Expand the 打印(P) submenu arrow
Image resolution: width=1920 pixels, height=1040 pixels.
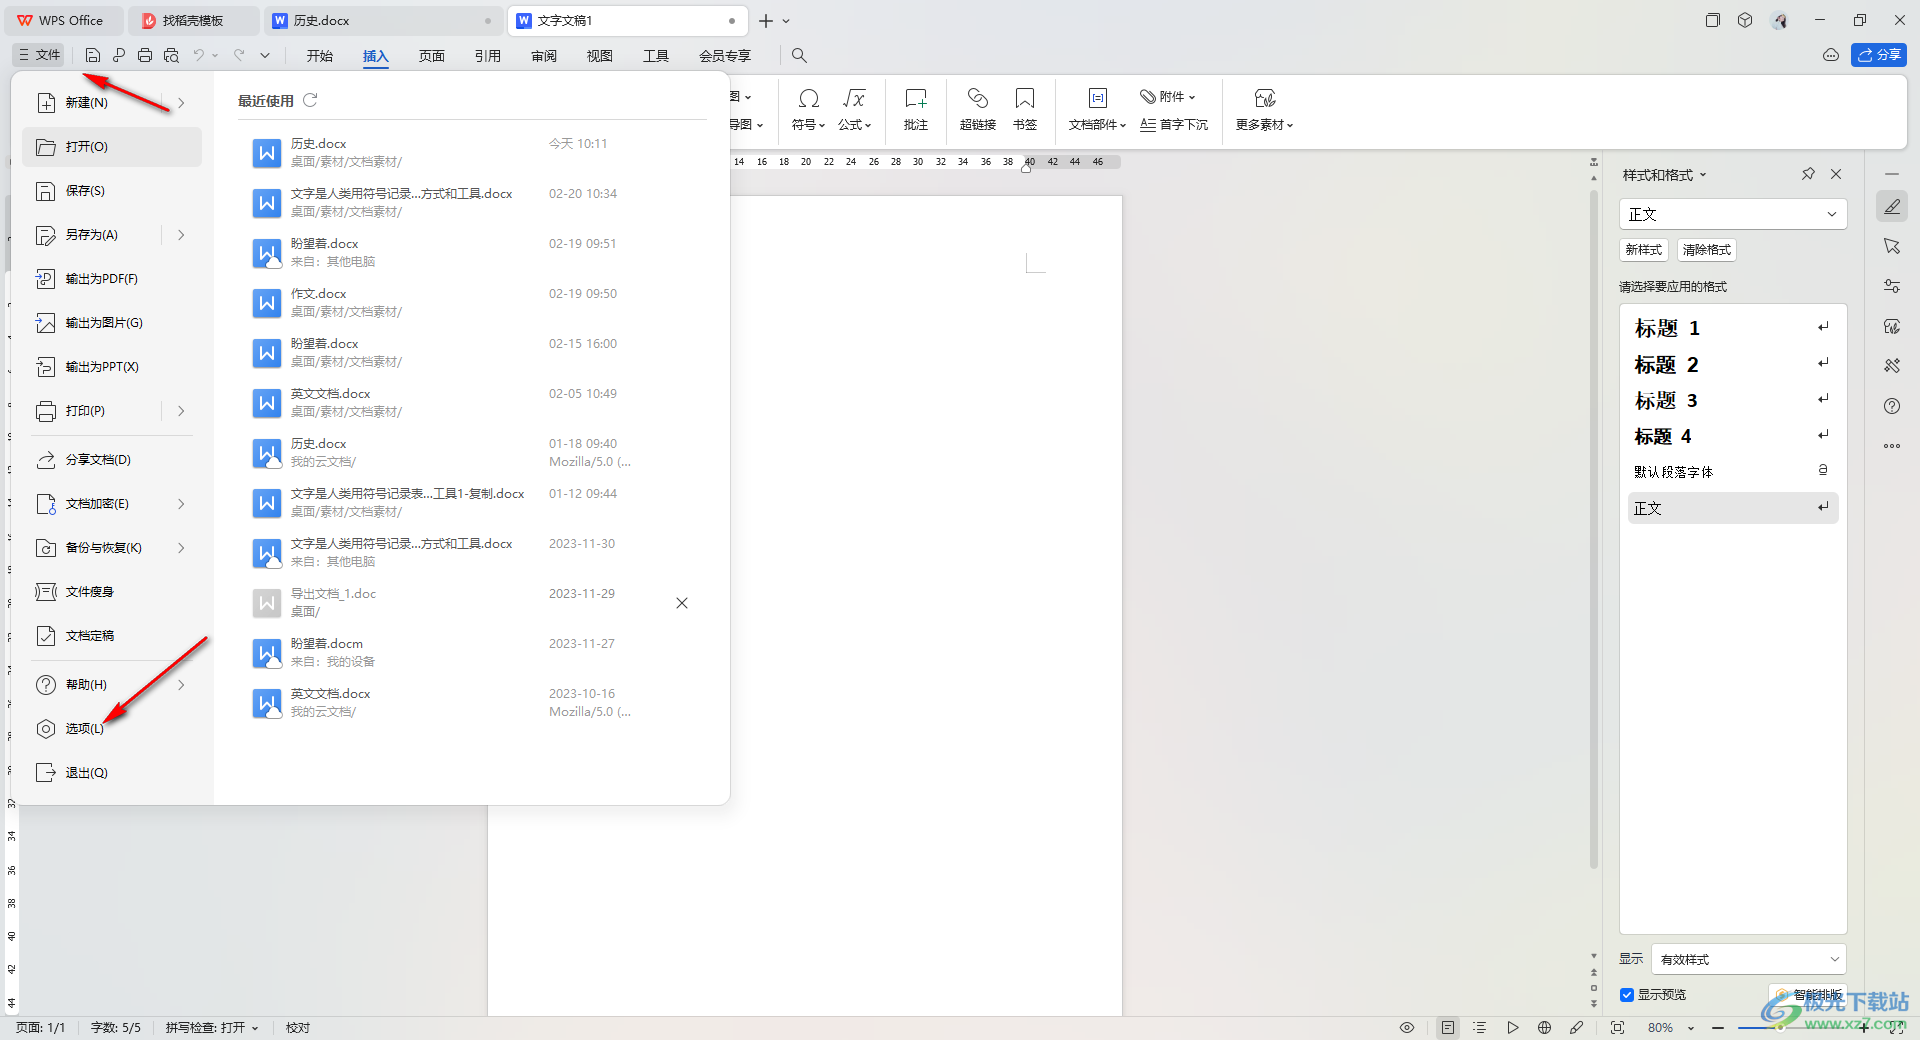click(181, 411)
